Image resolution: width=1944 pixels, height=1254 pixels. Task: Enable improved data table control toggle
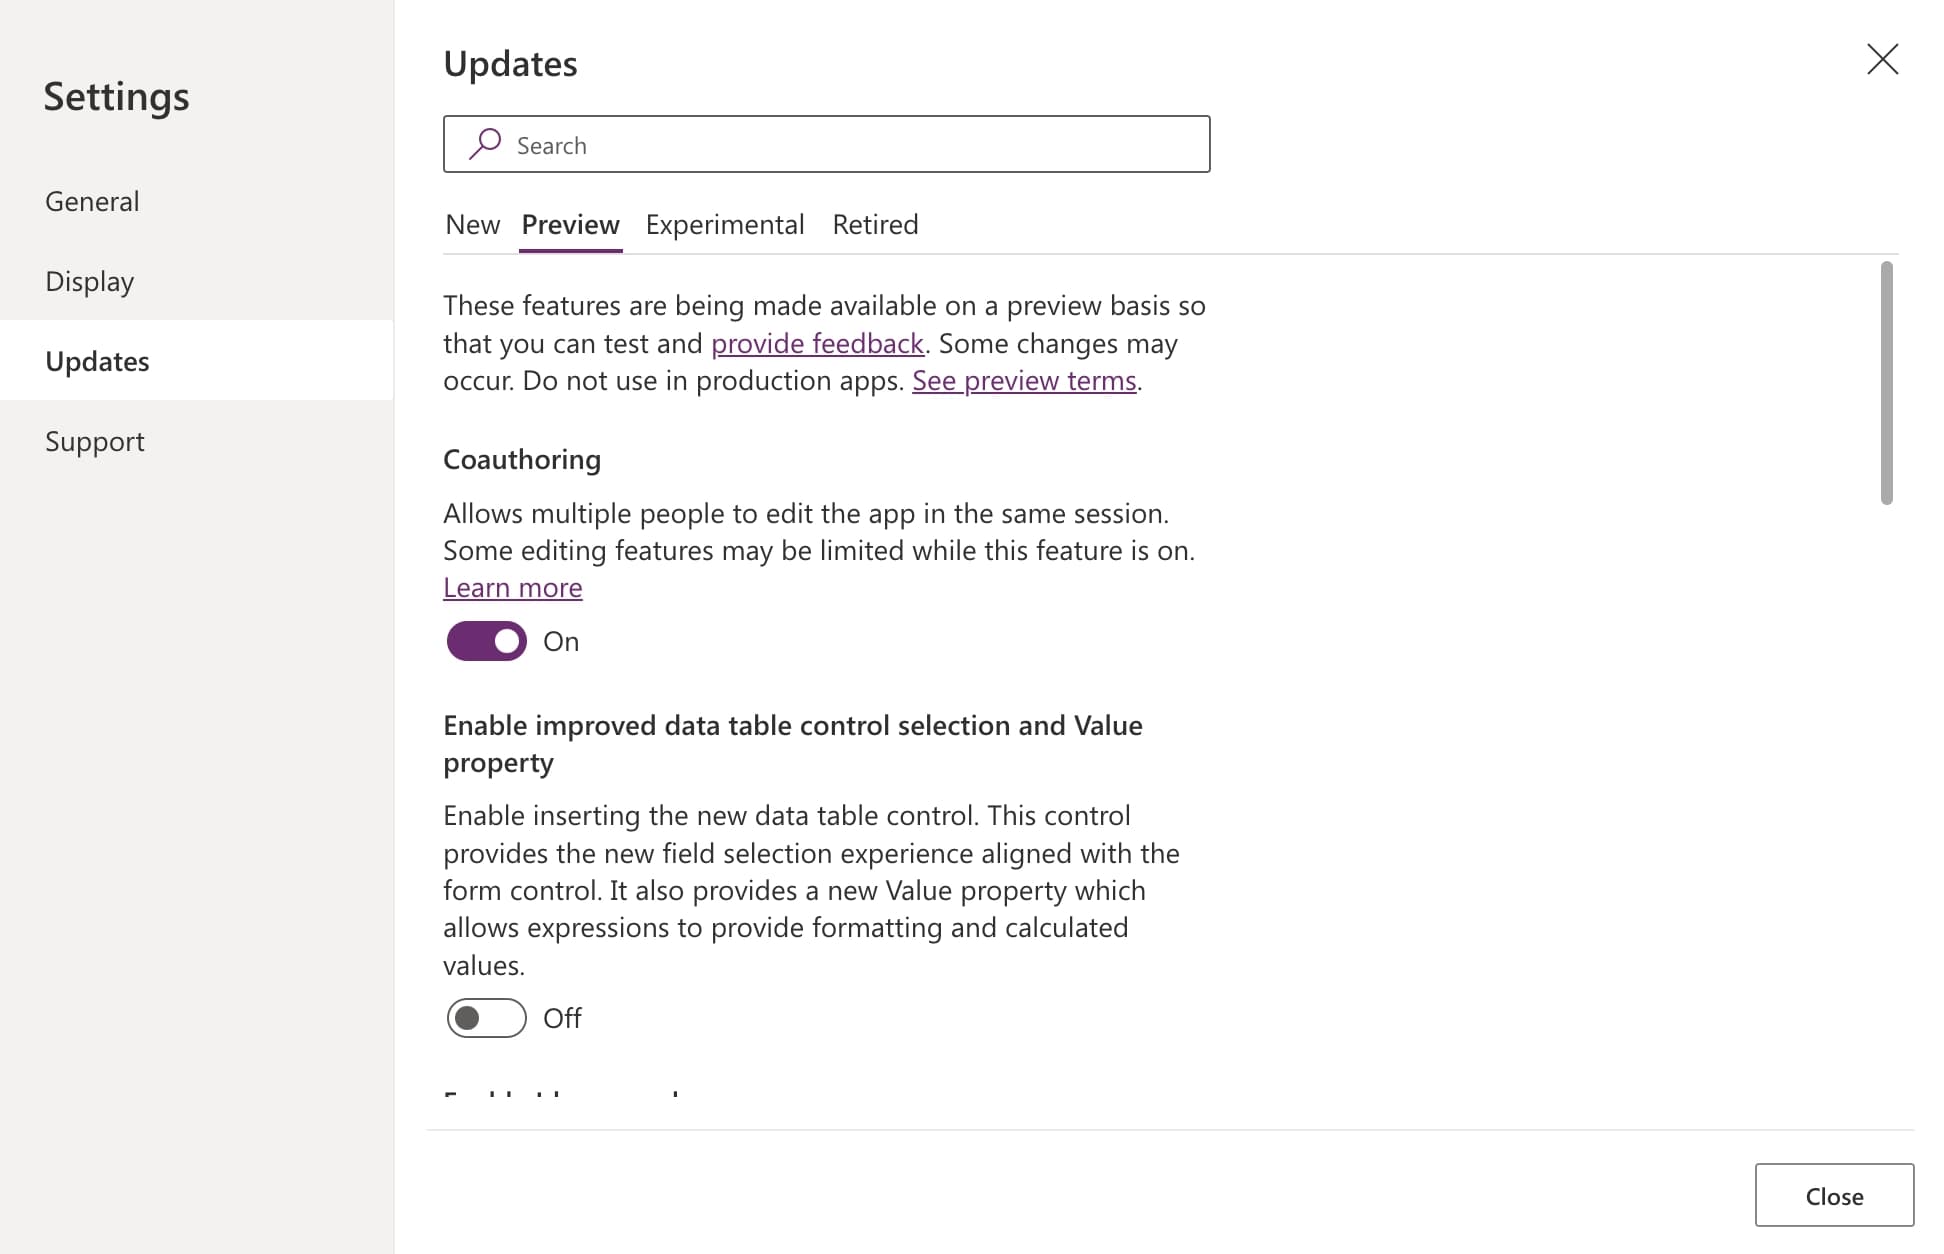click(x=486, y=1018)
